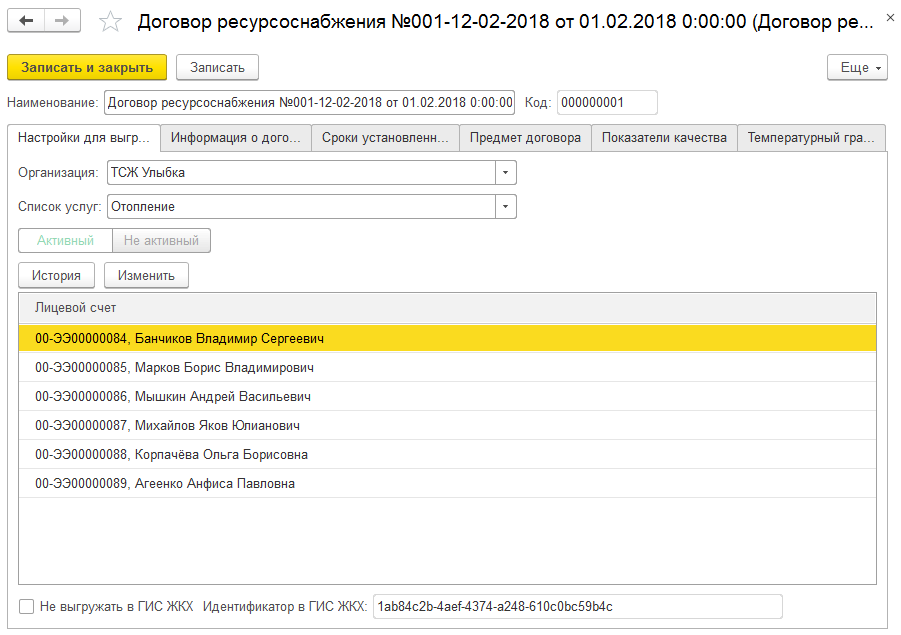901x635 pixels.
Task: Select row Мышкин Андрей Васильевич
Action: [447, 397]
